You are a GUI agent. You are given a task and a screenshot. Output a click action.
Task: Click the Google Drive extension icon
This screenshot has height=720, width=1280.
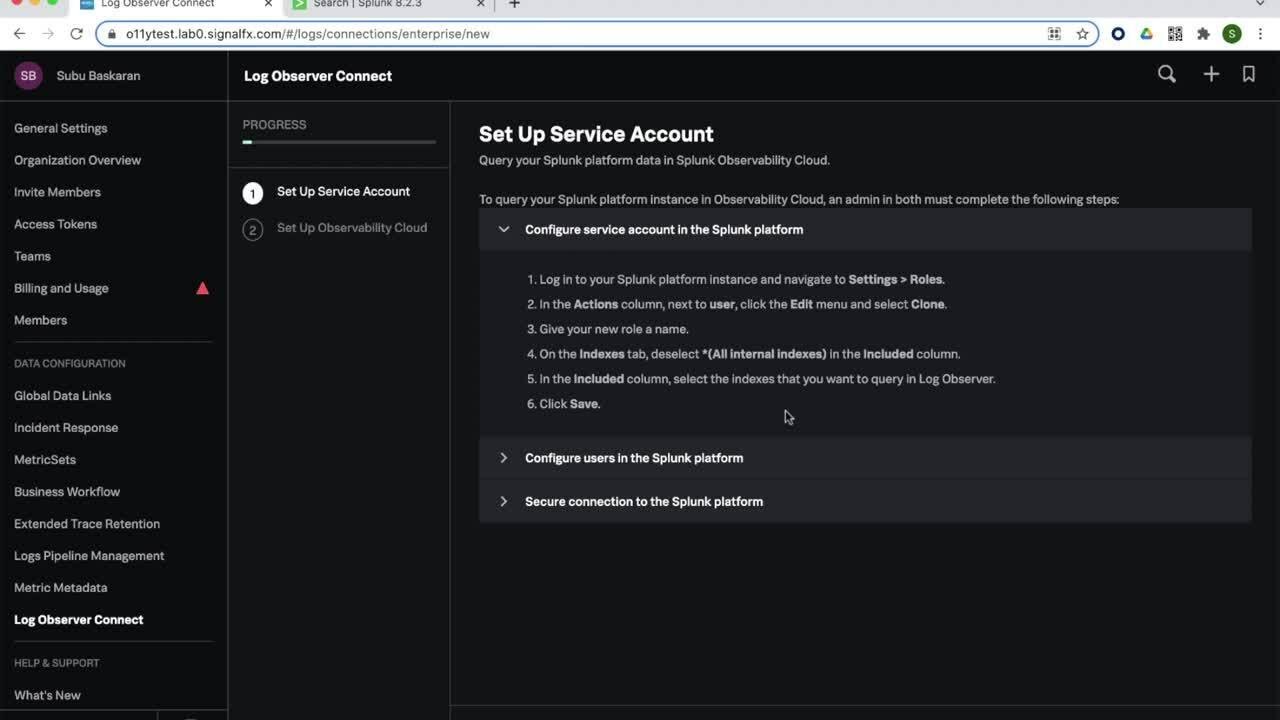1147,34
